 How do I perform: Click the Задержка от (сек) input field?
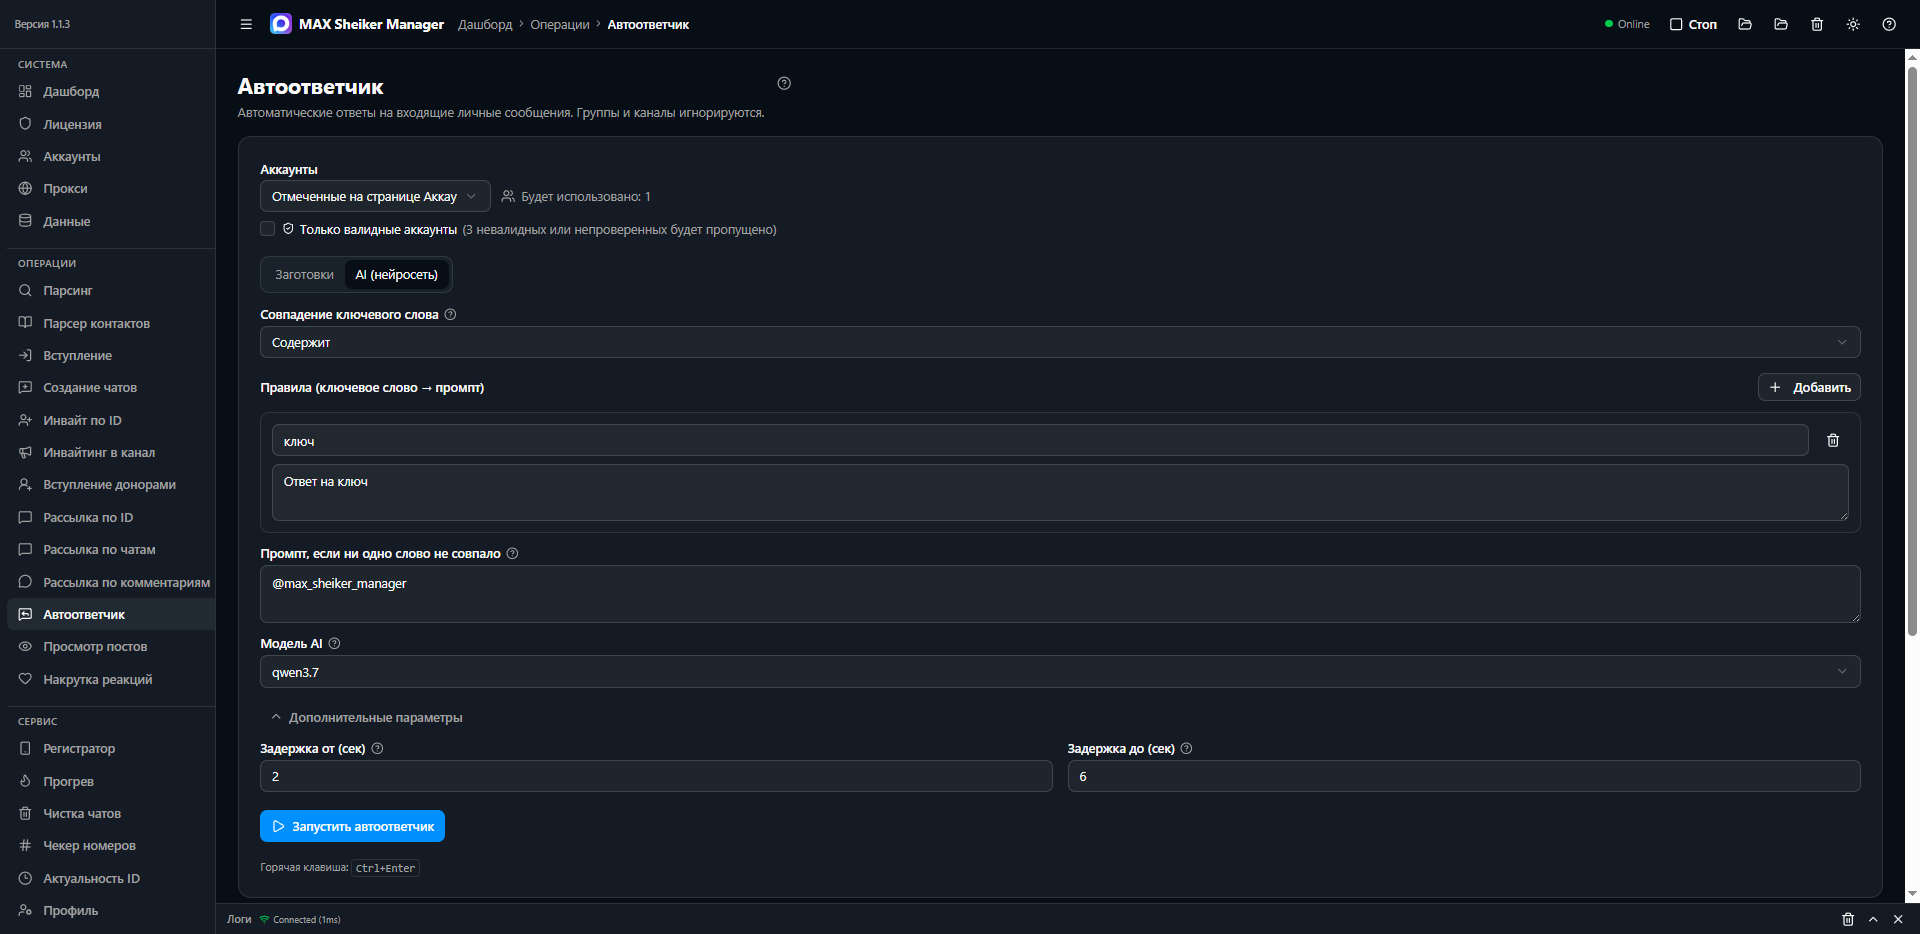[656, 776]
